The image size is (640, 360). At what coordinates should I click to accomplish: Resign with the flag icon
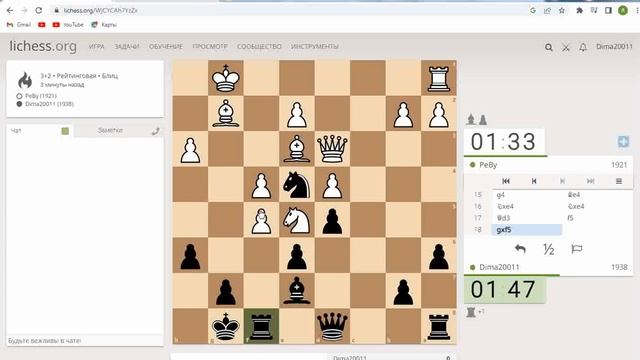point(576,249)
